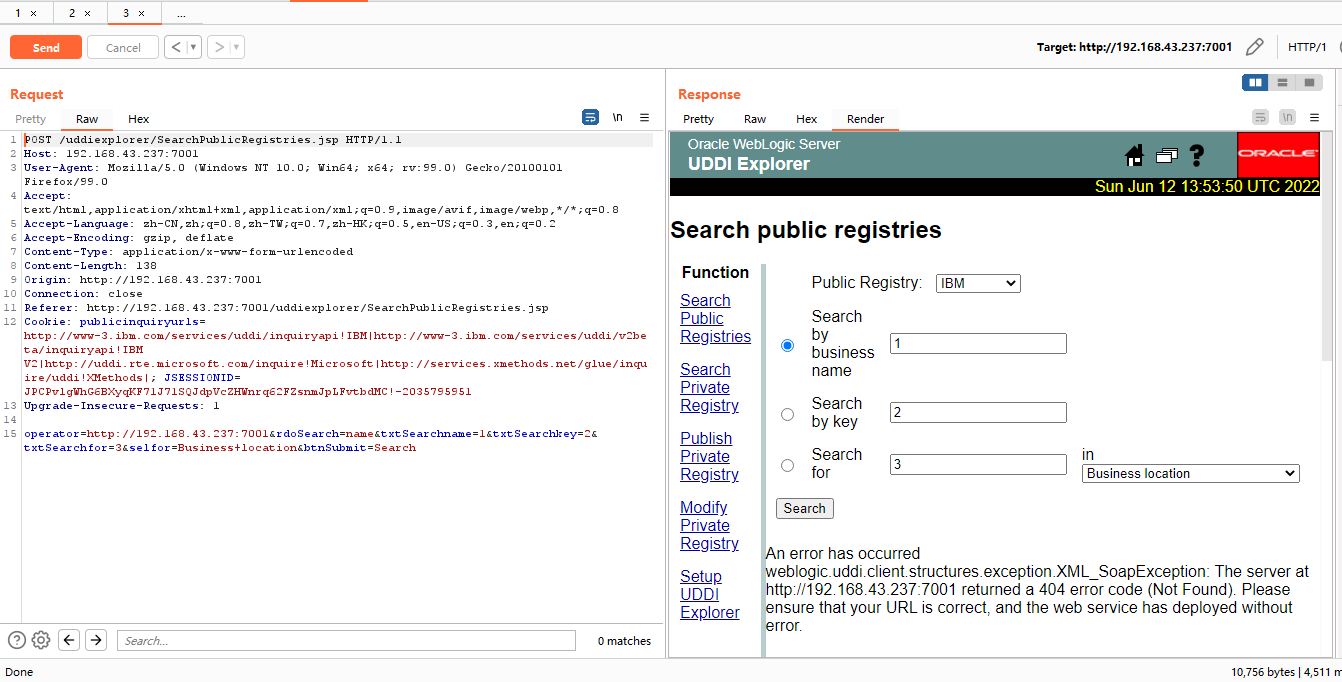Switch Response view to Hex
Image resolution: width=1342 pixels, height=682 pixels.
[806, 119]
